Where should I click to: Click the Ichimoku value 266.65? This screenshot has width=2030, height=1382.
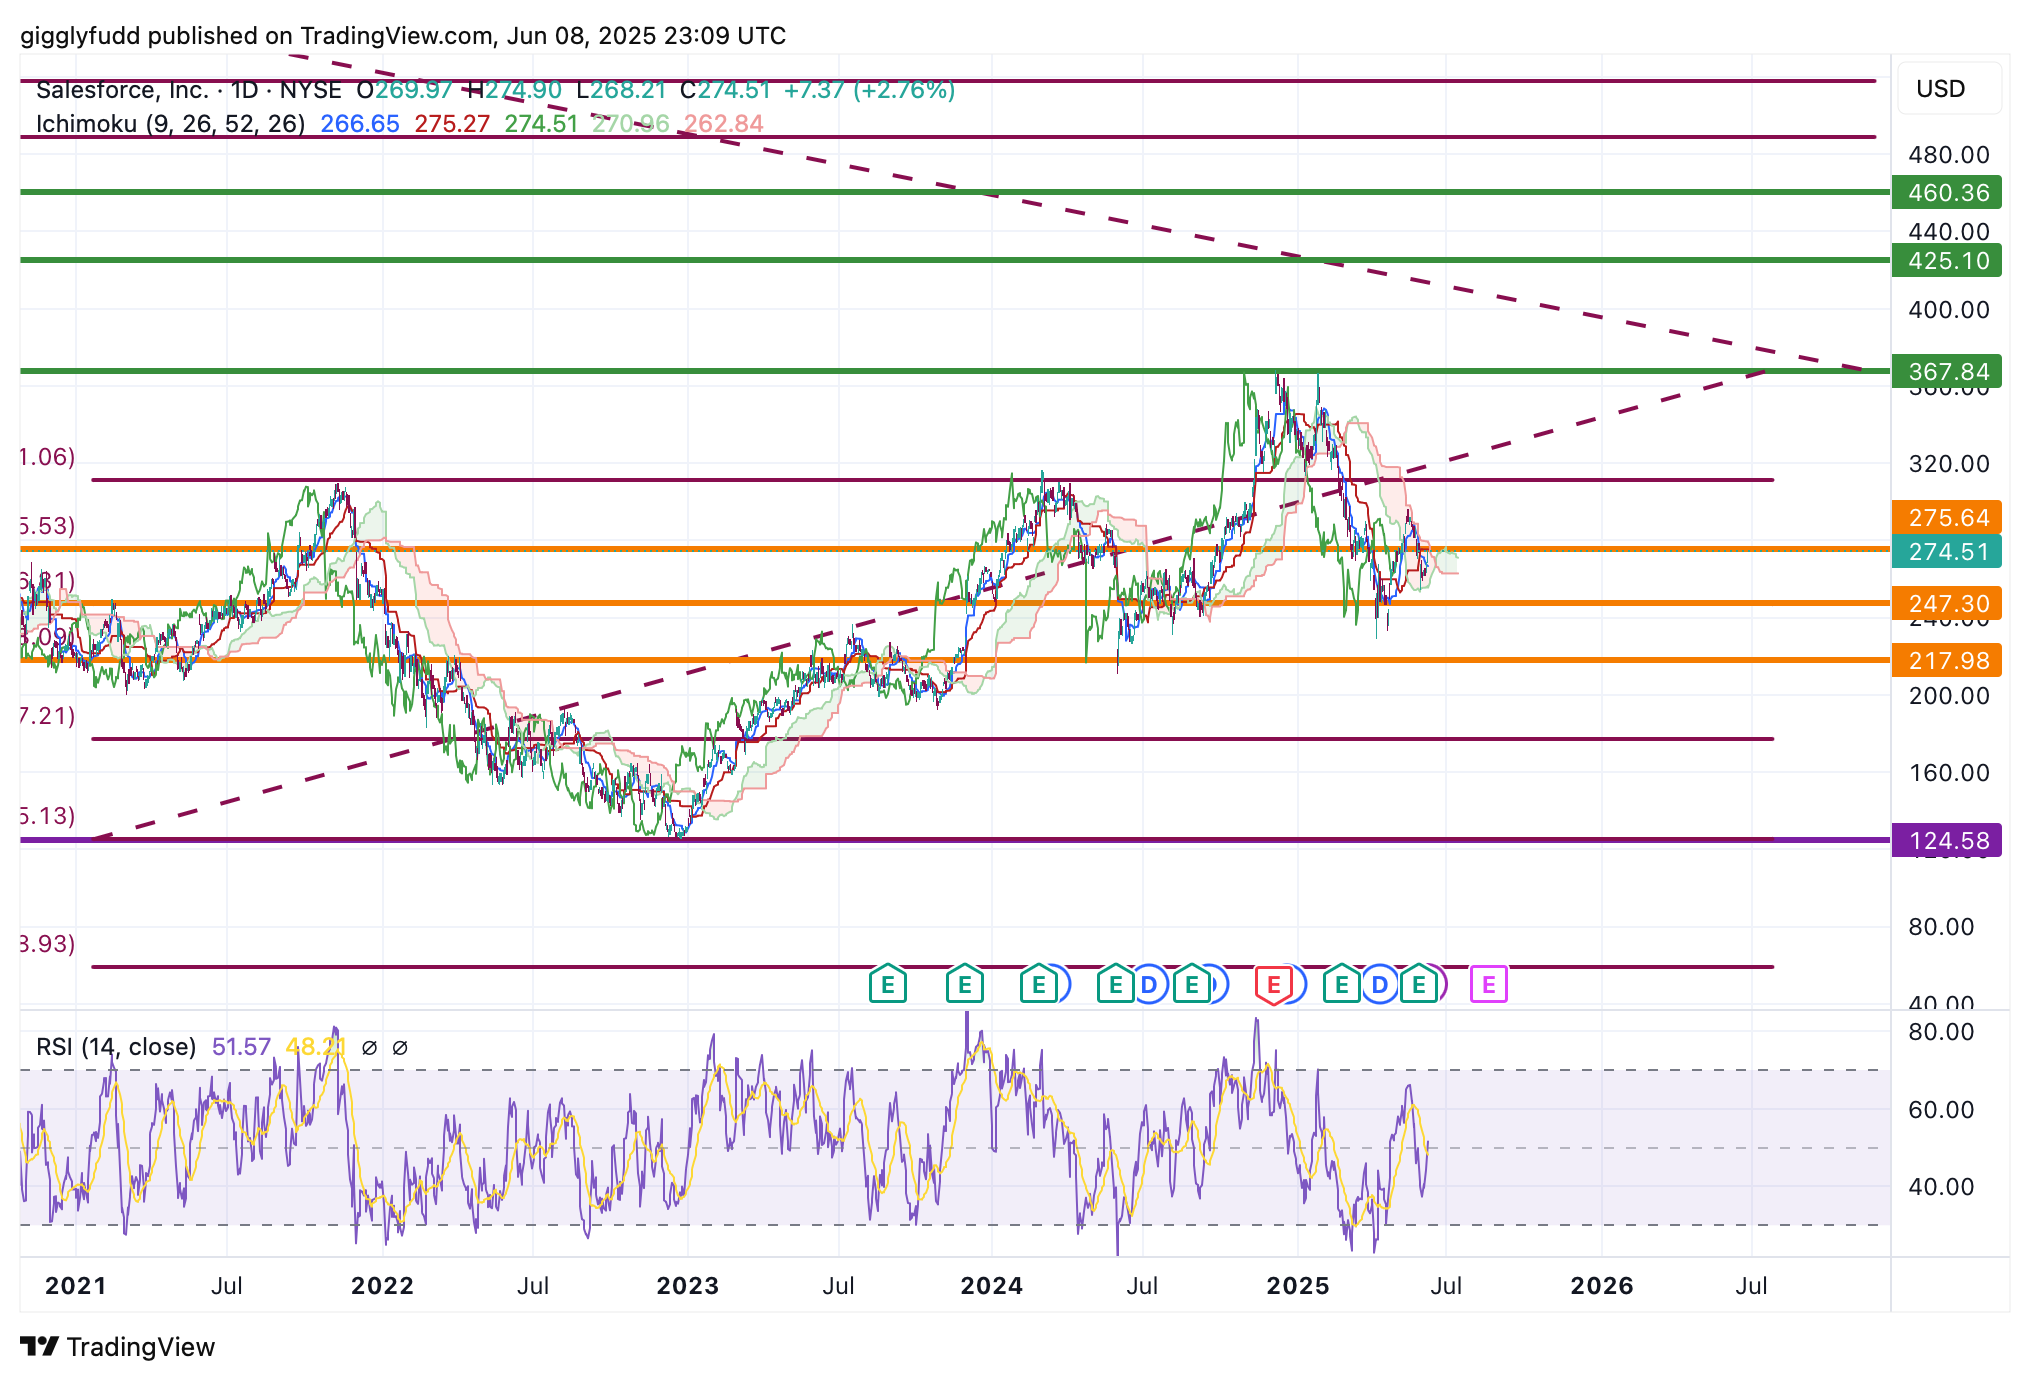(x=360, y=123)
